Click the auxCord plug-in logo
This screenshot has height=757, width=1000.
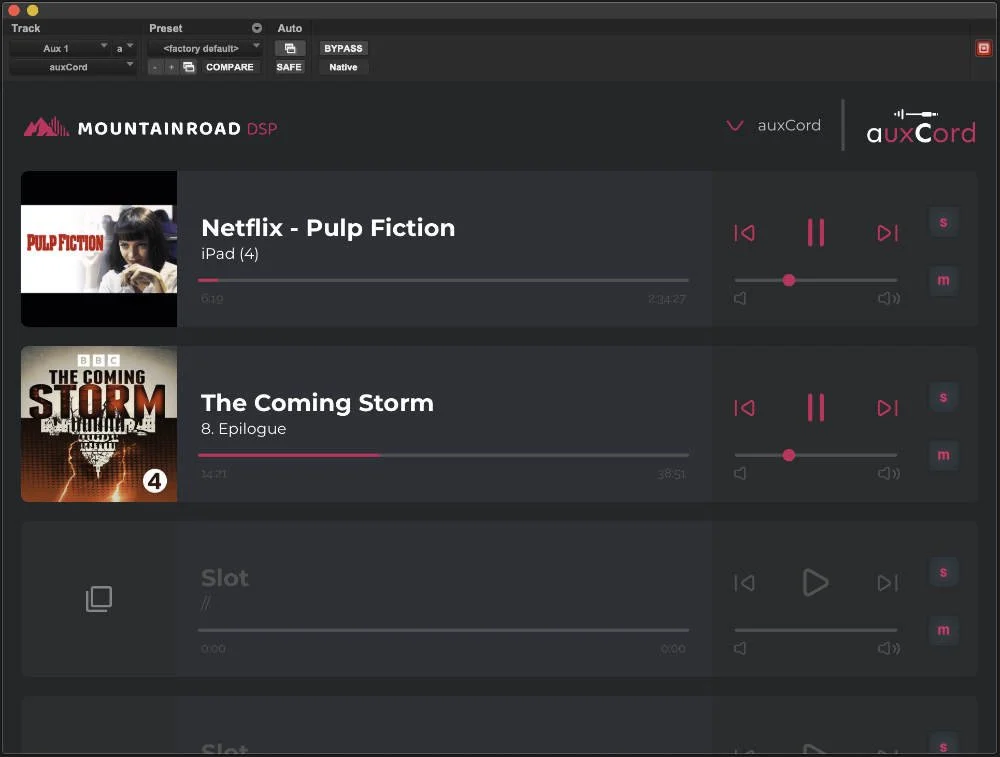pyautogui.click(x=921, y=127)
